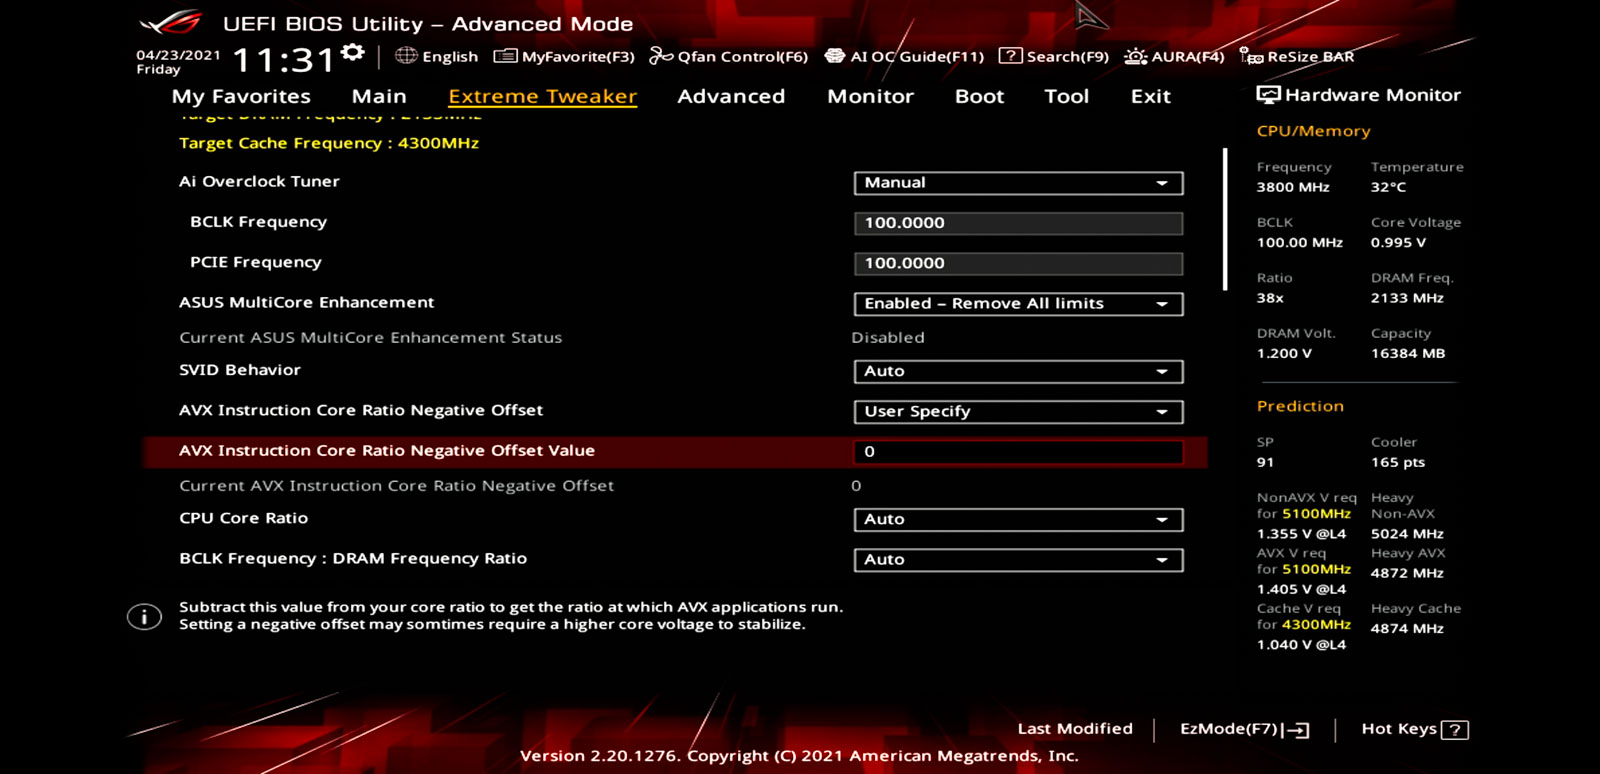Open MyFavorite(F3) list icon
The image size is (1600, 774).
(506, 55)
